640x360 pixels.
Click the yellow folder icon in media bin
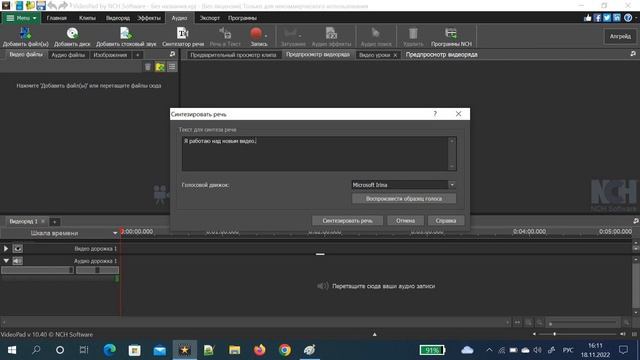pos(160,67)
